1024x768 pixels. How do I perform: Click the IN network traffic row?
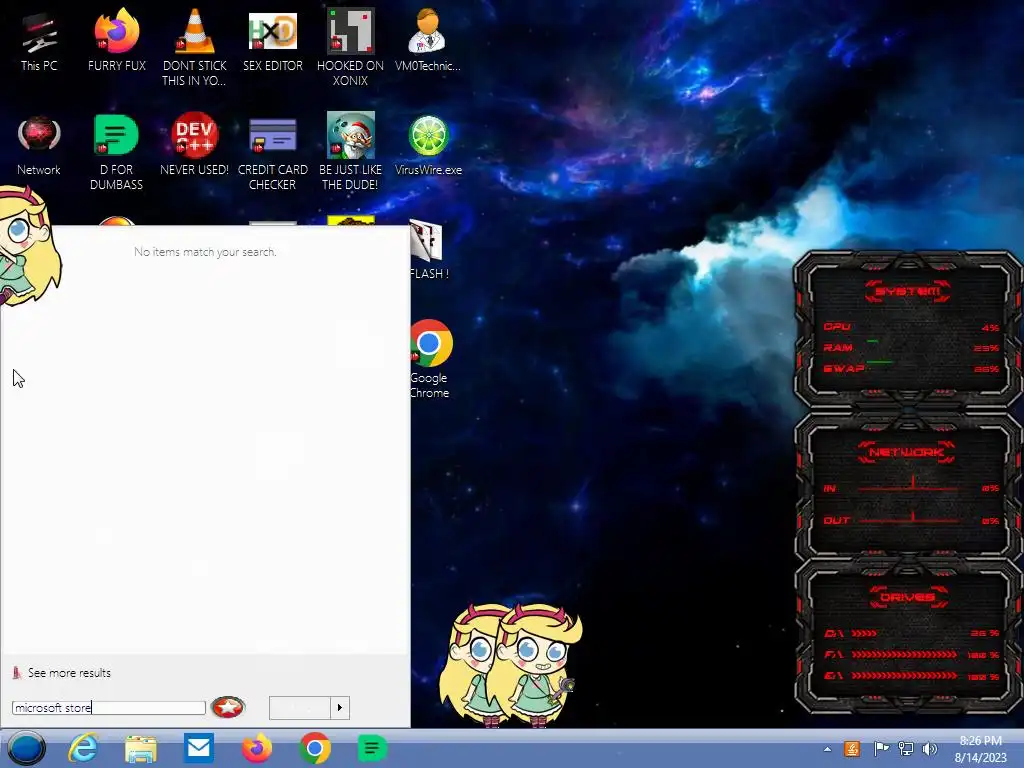coord(911,488)
